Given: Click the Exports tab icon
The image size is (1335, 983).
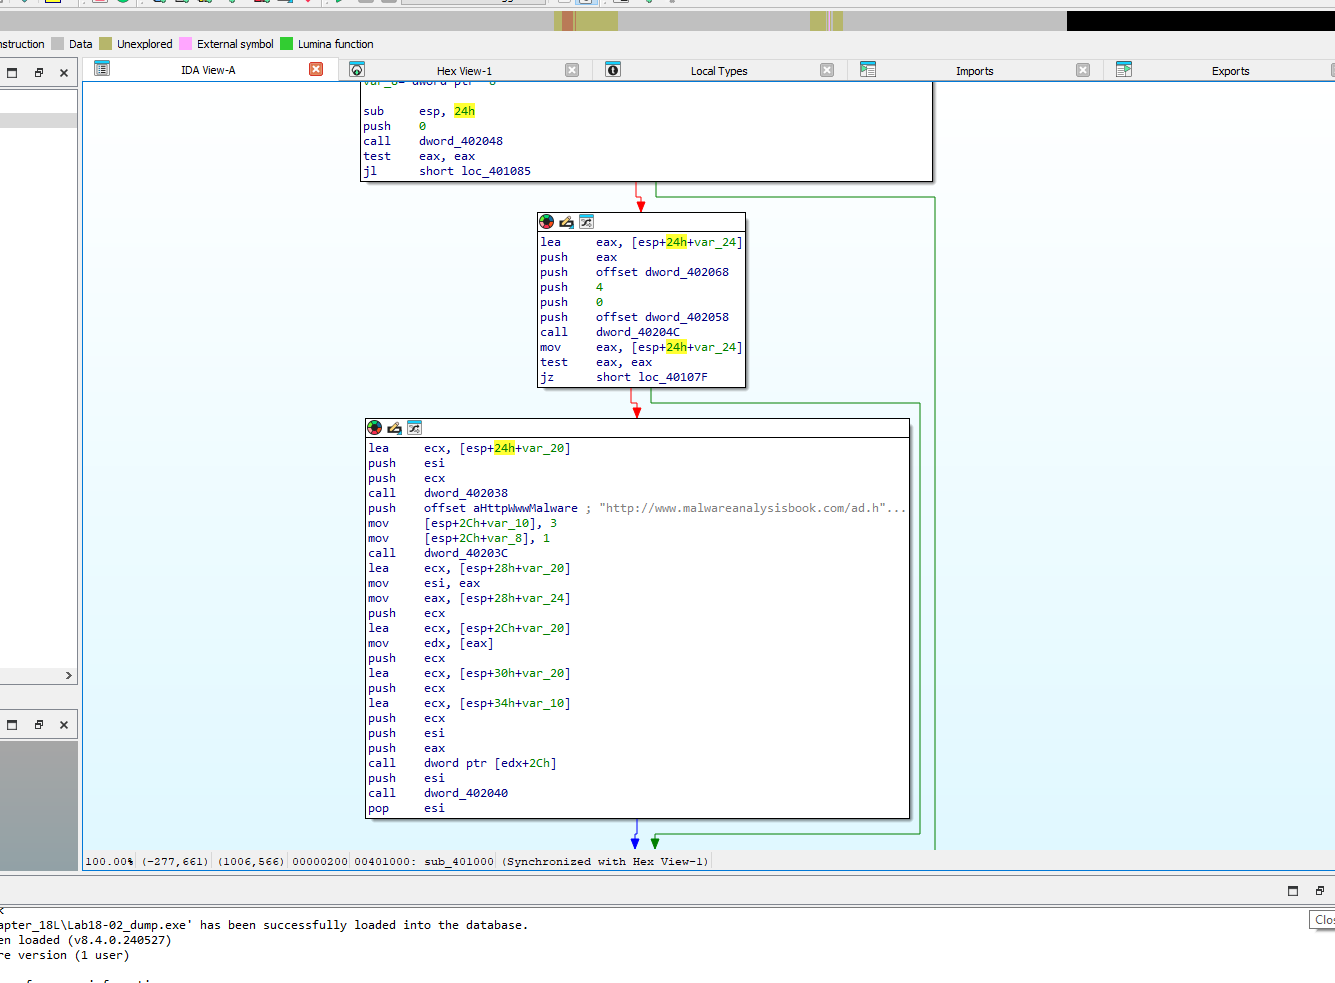Looking at the screenshot, I should click(x=1124, y=70).
